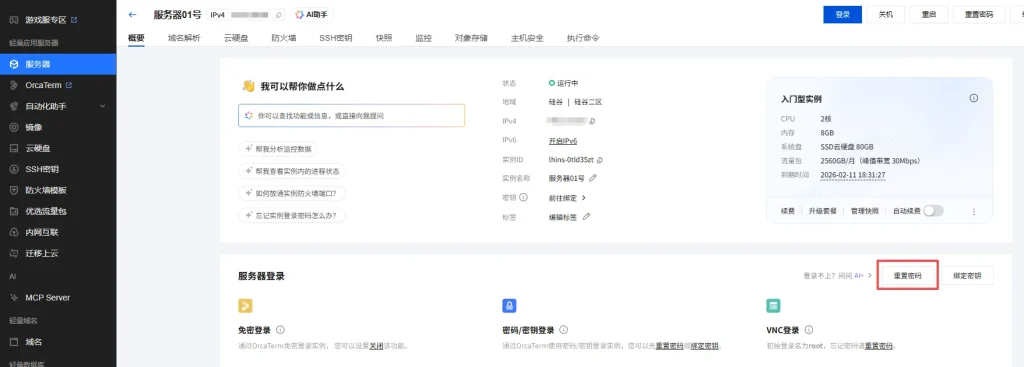This screenshot has width=1024, height=367.
Task: Click 续费 on the instance card
Action: click(x=788, y=211)
